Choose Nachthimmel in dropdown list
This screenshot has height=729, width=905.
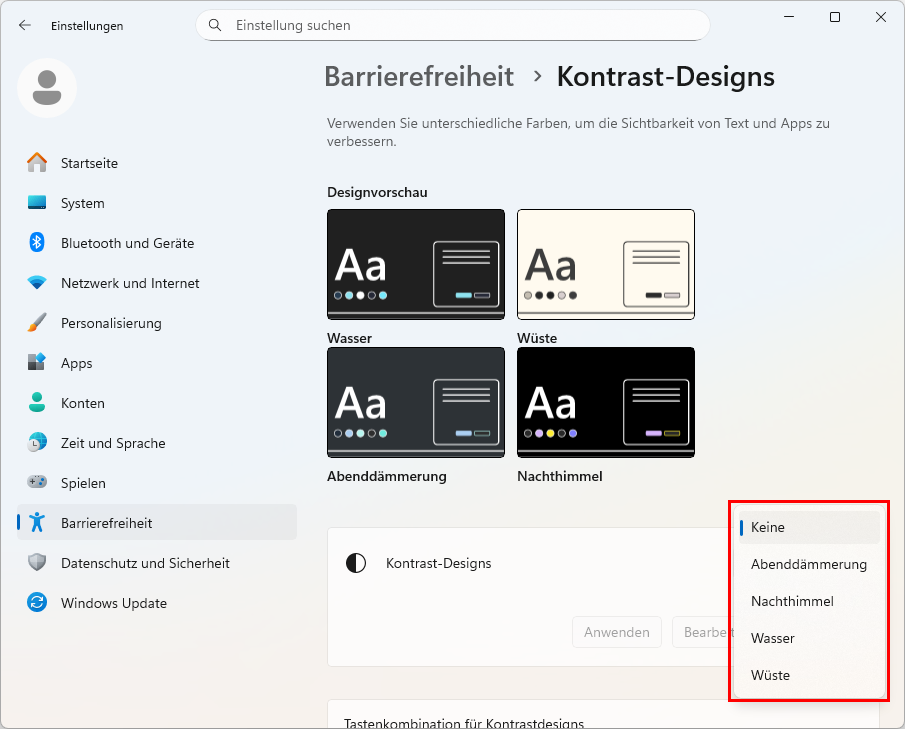pyautogui.click(x=809, y=601)
